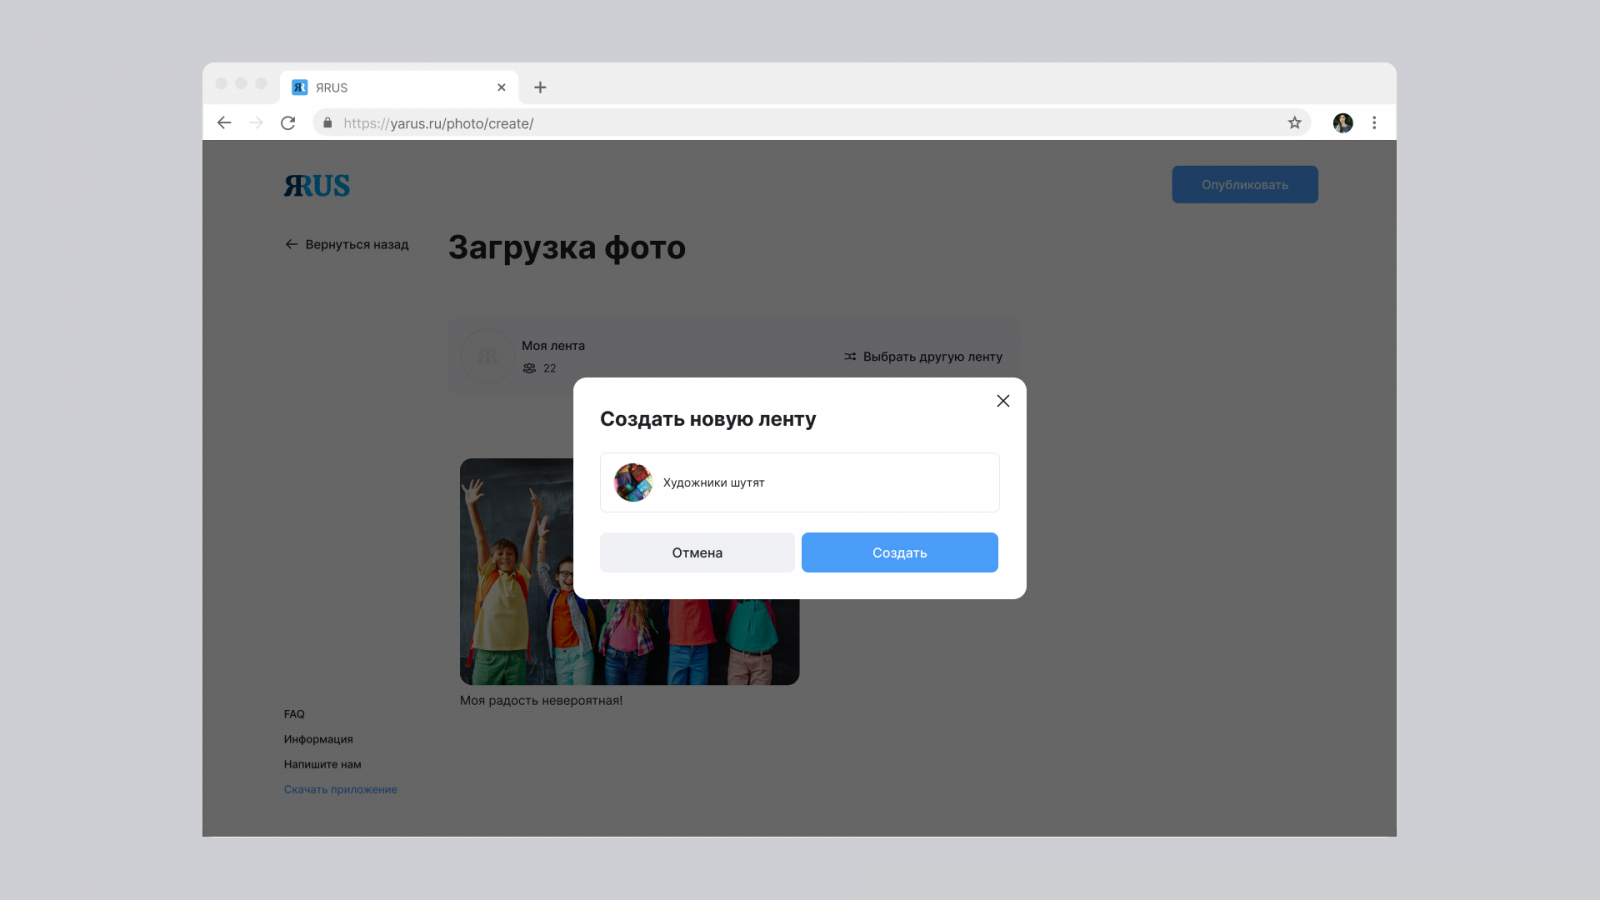Click the caption 'Моя радость невероятная!'
The height and width of the screenshot is (900, 1600).
point(541,701)
